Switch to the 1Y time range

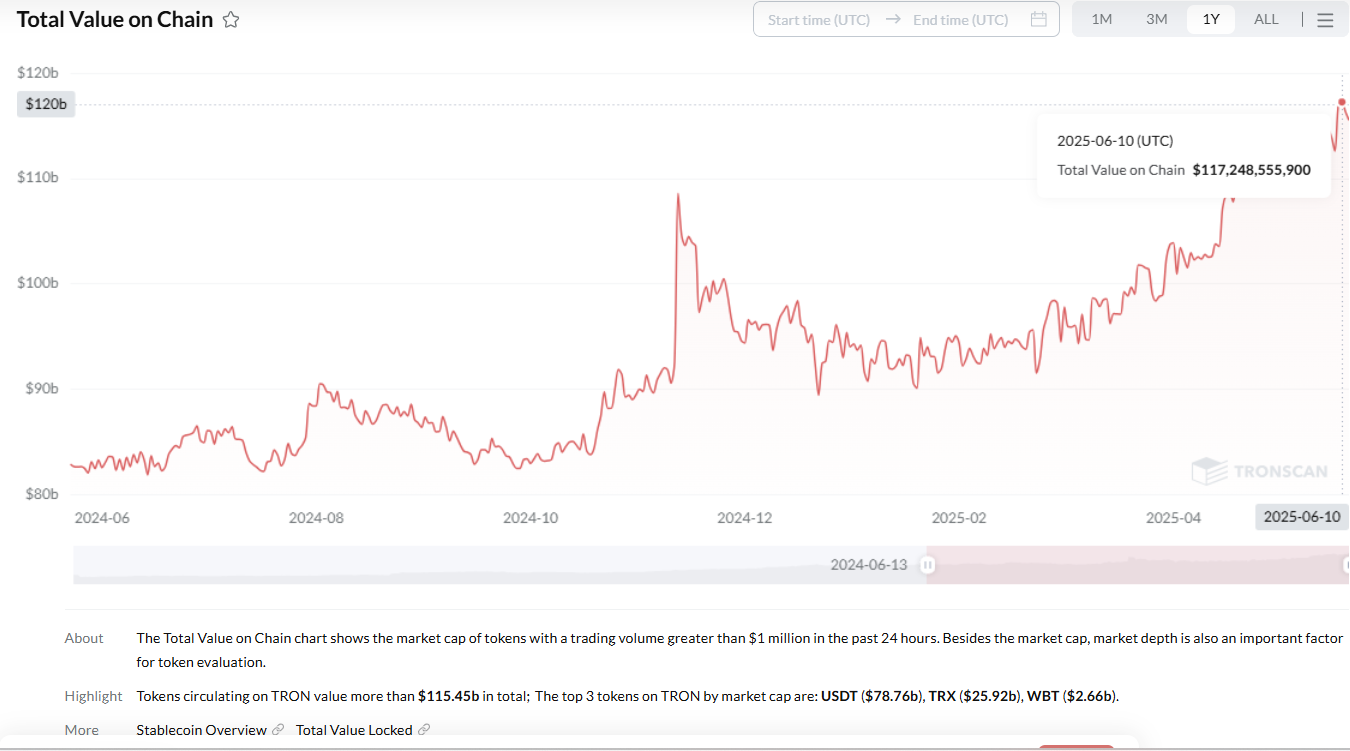point(1211,19)
